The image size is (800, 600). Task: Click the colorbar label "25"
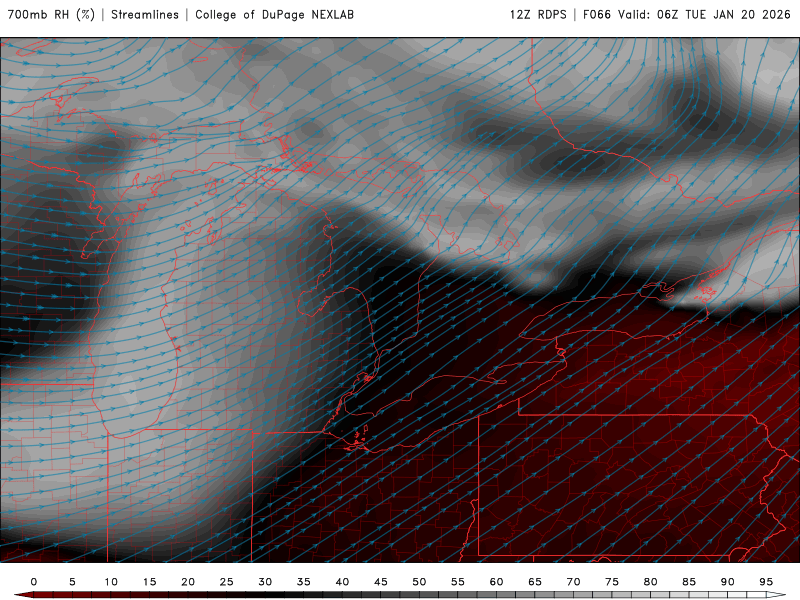pos(227,582)
